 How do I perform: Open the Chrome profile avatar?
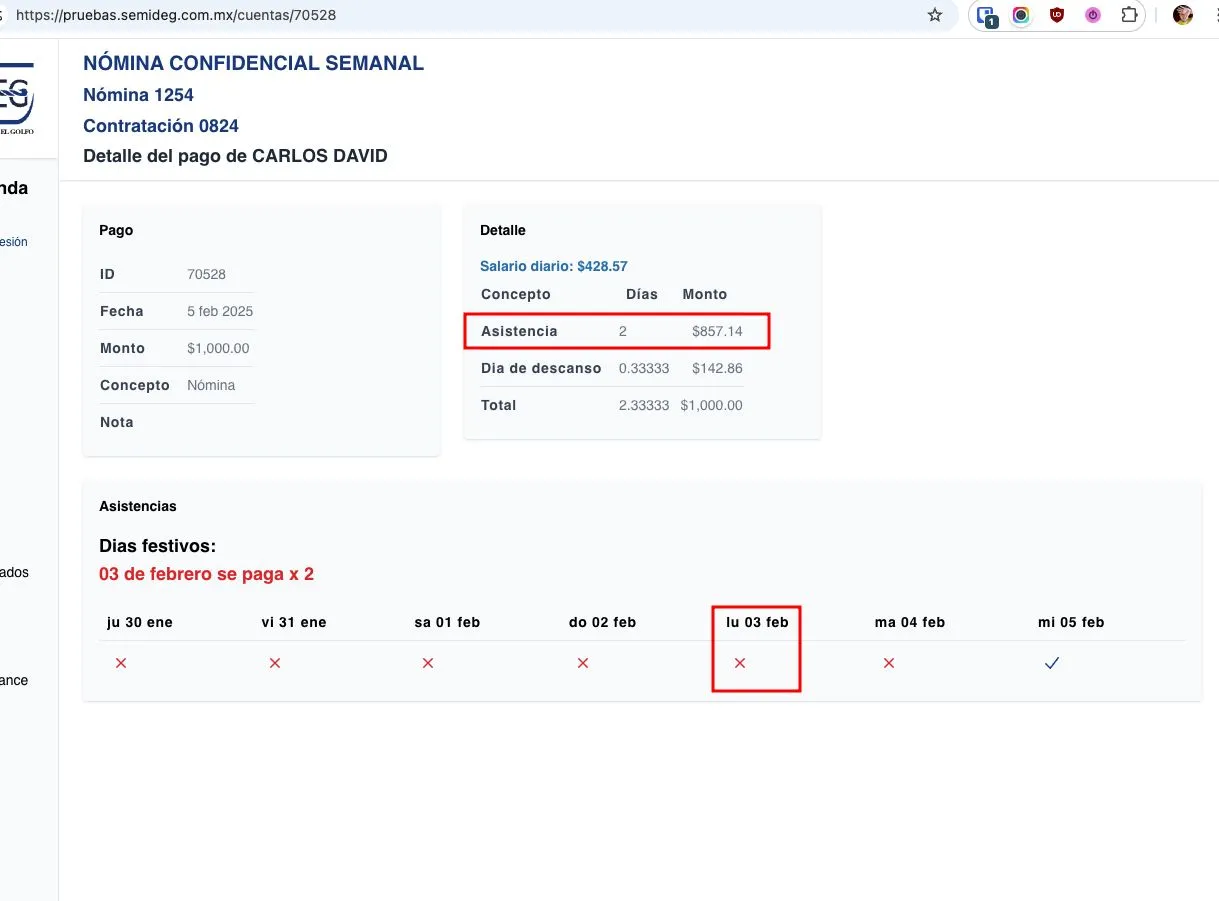[1183, 15]
